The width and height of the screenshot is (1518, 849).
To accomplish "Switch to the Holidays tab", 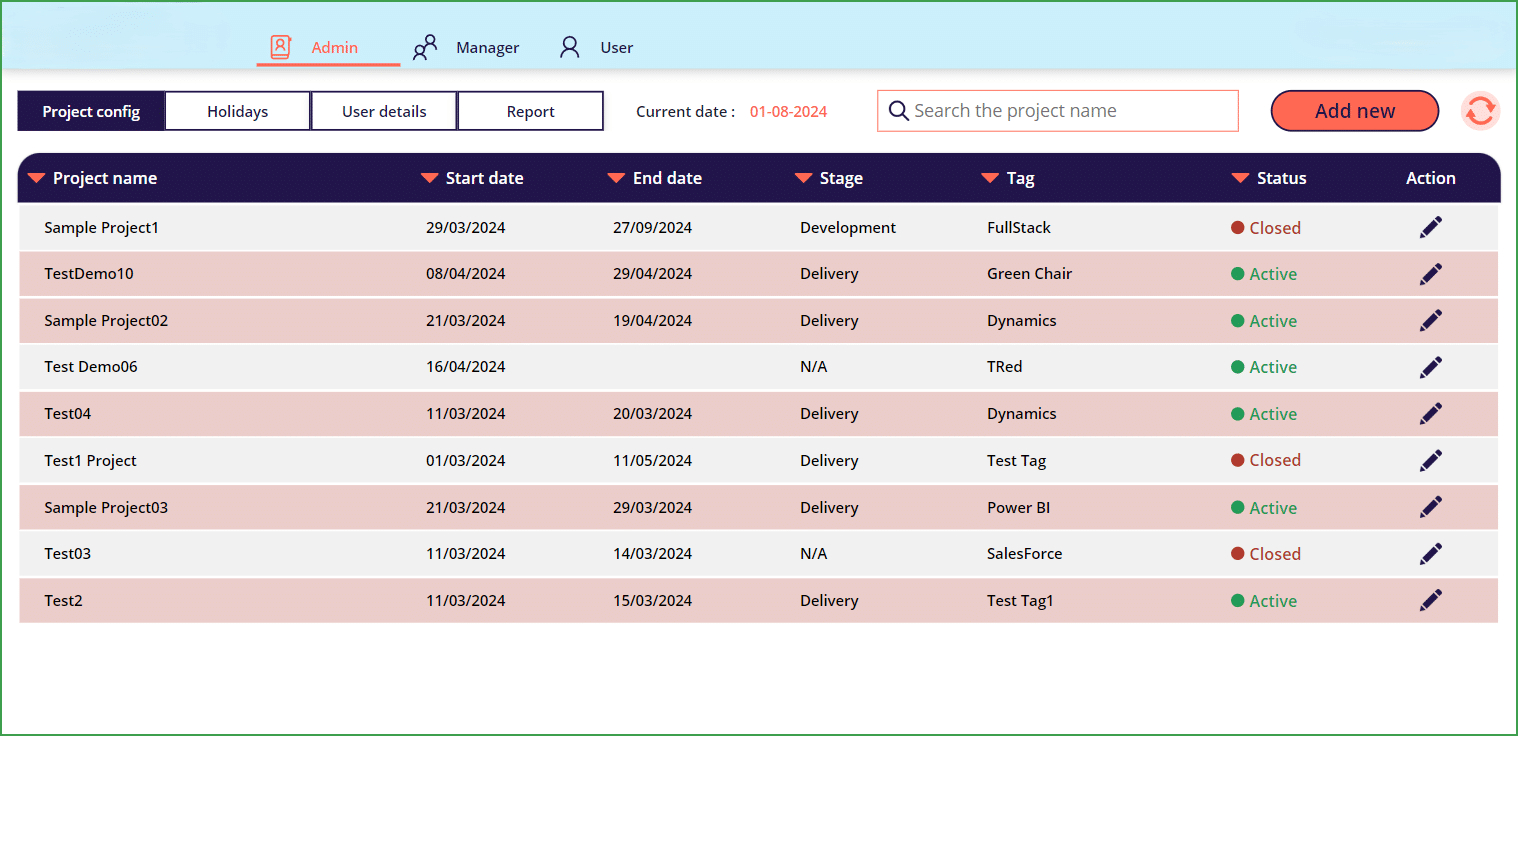I will 237,110.
